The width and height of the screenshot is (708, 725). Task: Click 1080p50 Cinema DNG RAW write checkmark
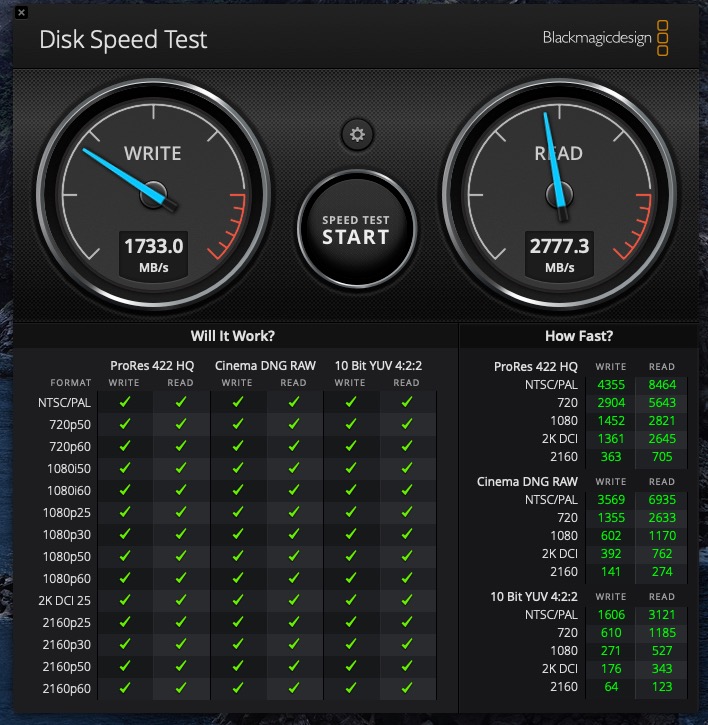238,556
